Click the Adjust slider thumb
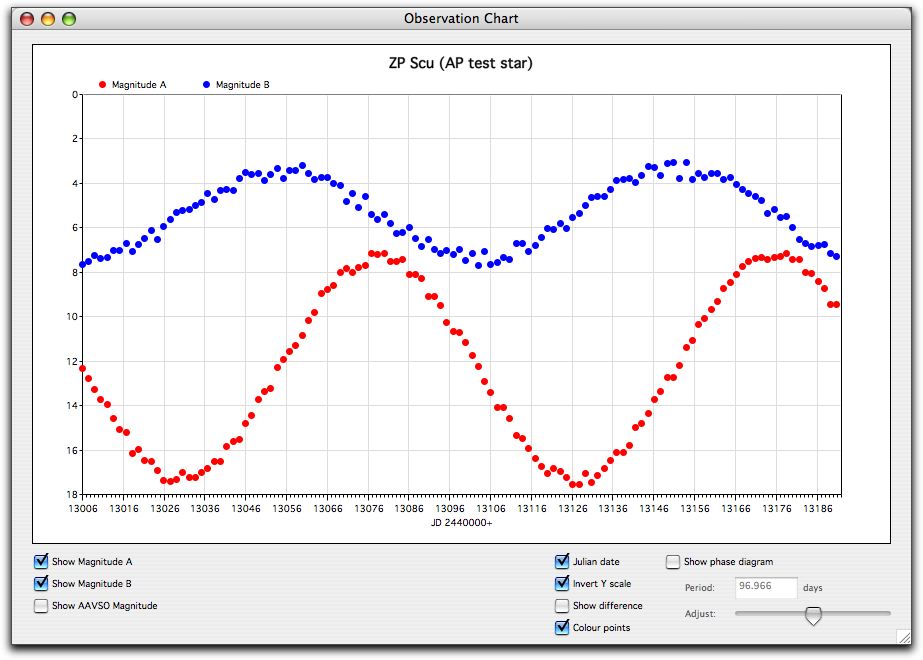 tap(813, 615)
